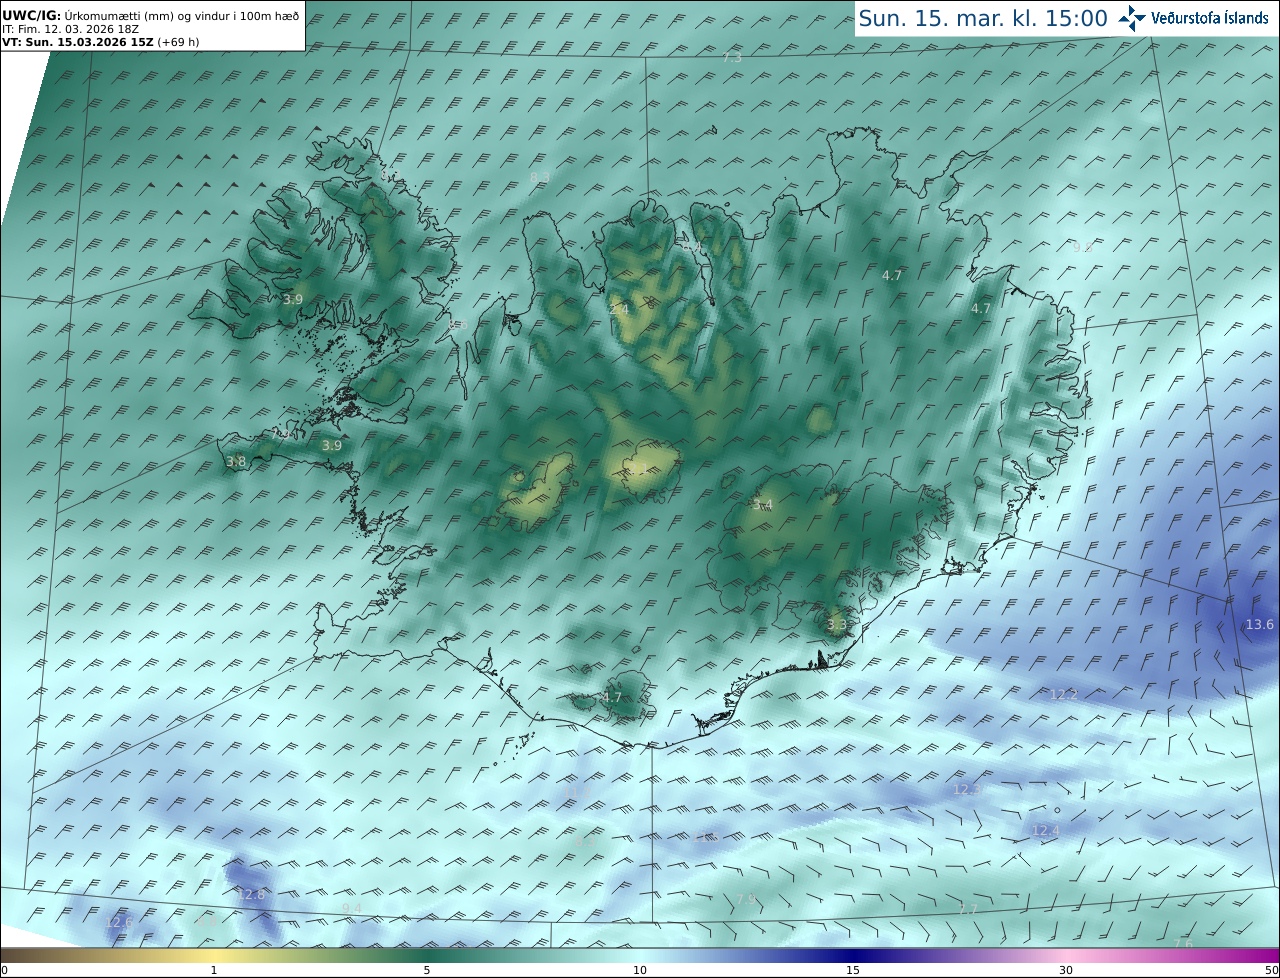Viewport: 1280px width, 978px height.
Task: Click the colorbar at the 15 mm tick
Action: [x=853, y=955]
